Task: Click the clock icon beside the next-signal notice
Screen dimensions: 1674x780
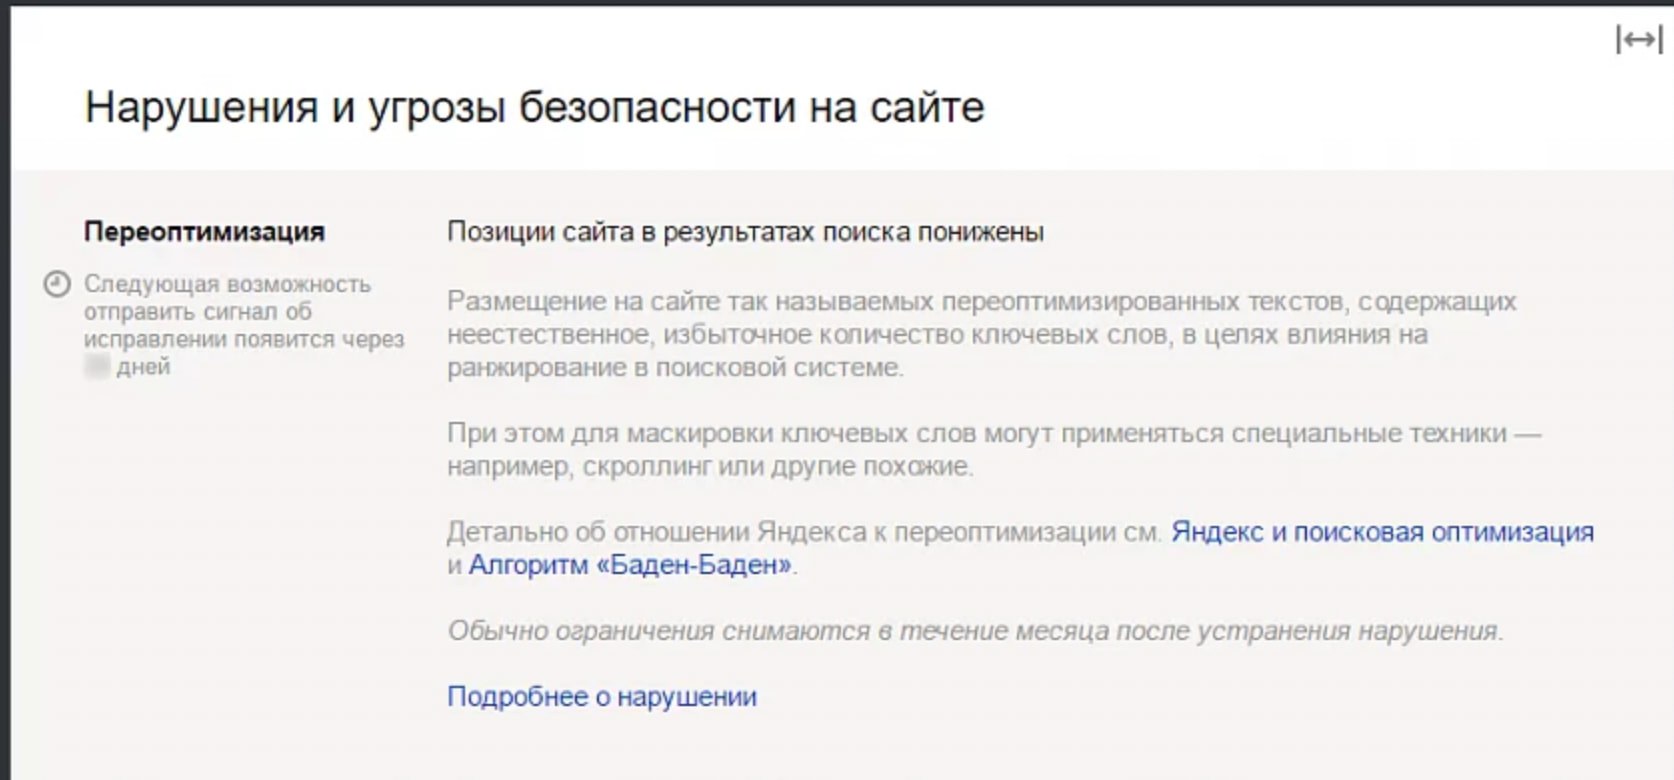Action: (x=57, y=284)
